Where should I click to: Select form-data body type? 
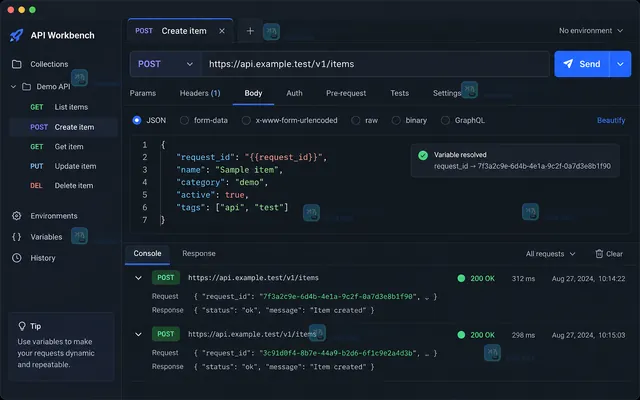tap(184, 120)
